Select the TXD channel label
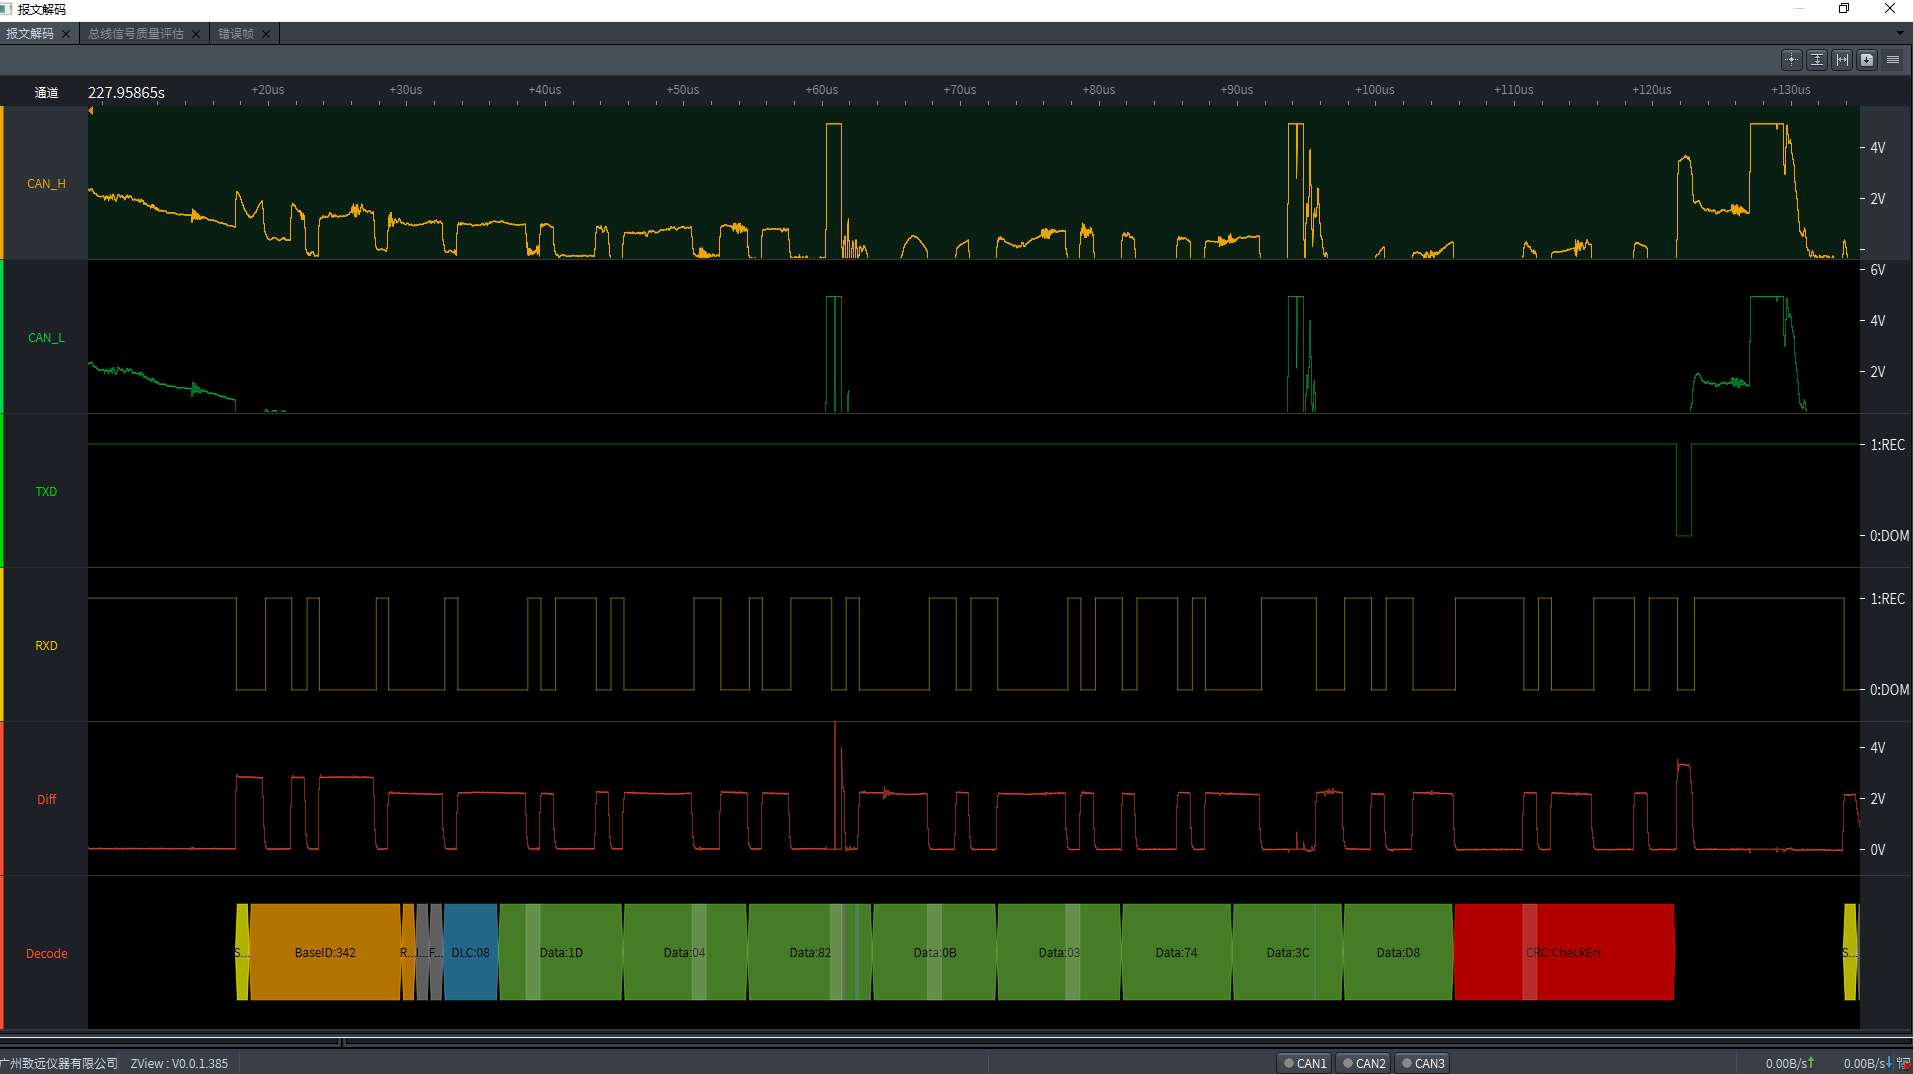The width and height of the screenshot is (1913, 1074). 46,492
